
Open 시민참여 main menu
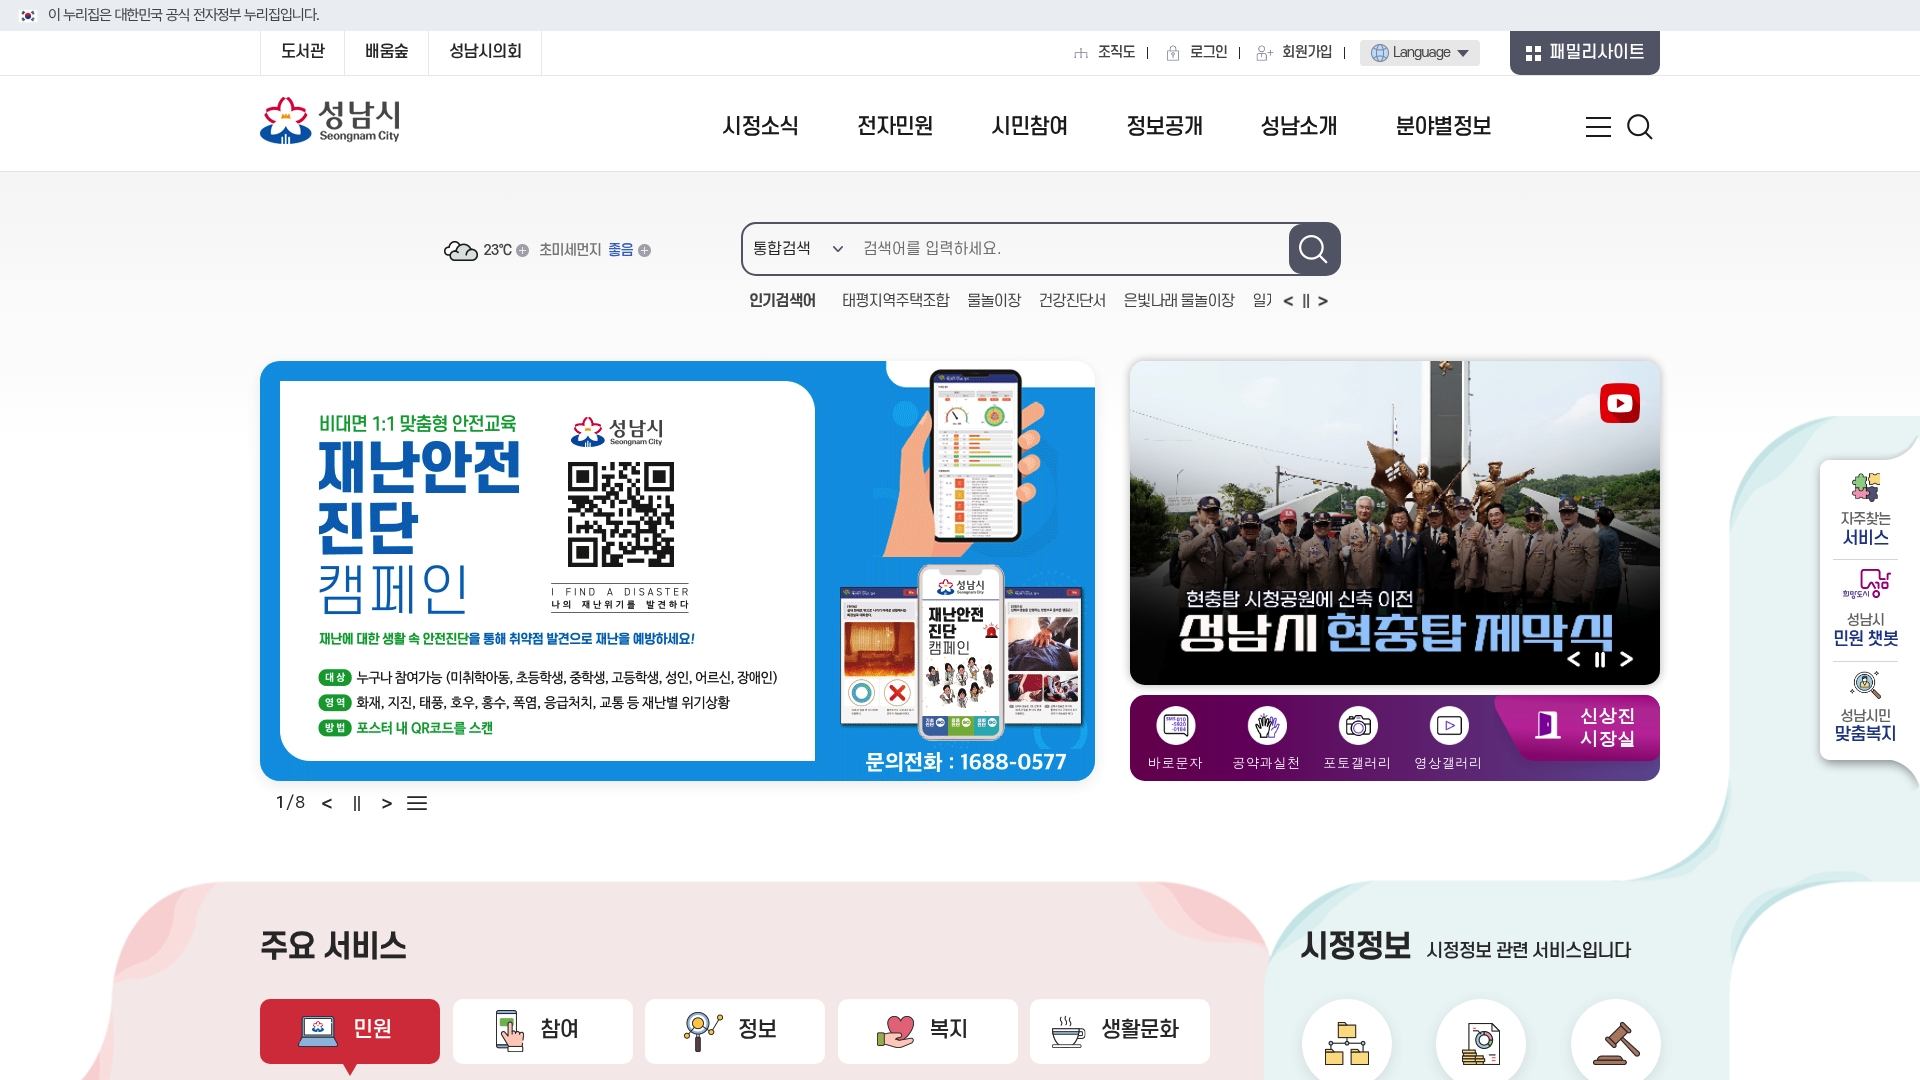[1029, 126]
